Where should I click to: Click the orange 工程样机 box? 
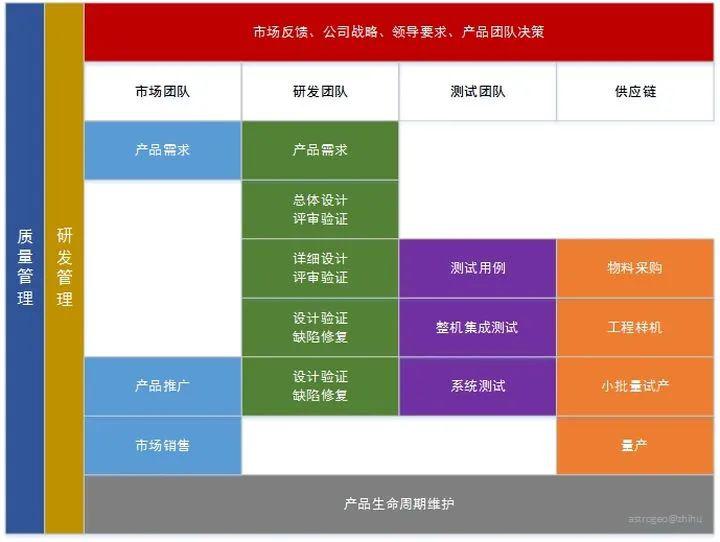[x=636, y=327]
